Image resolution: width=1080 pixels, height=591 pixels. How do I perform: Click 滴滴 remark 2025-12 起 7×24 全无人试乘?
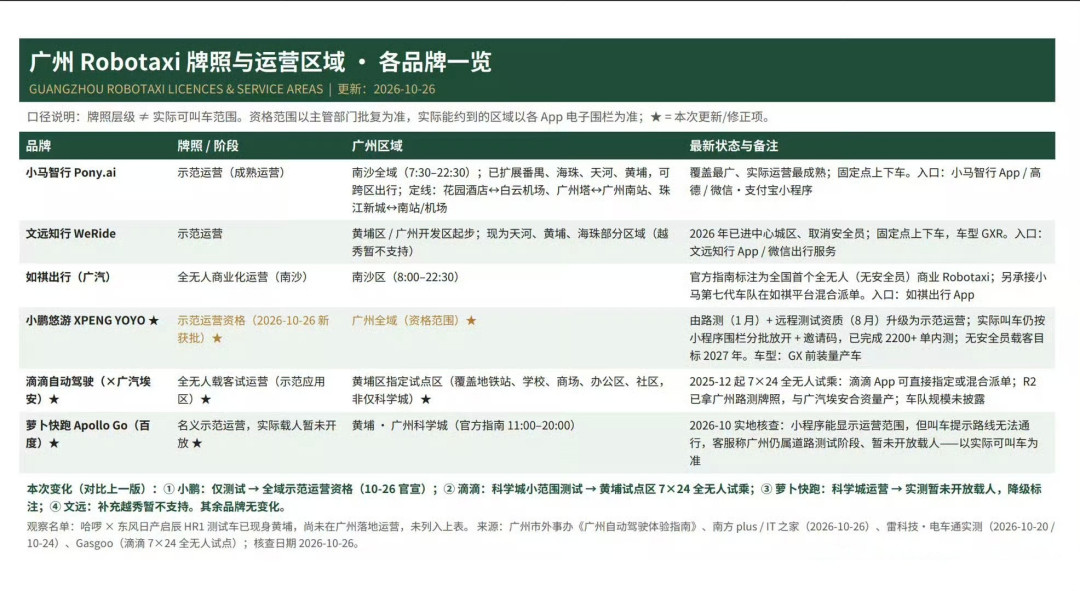[x=863, y=390]
